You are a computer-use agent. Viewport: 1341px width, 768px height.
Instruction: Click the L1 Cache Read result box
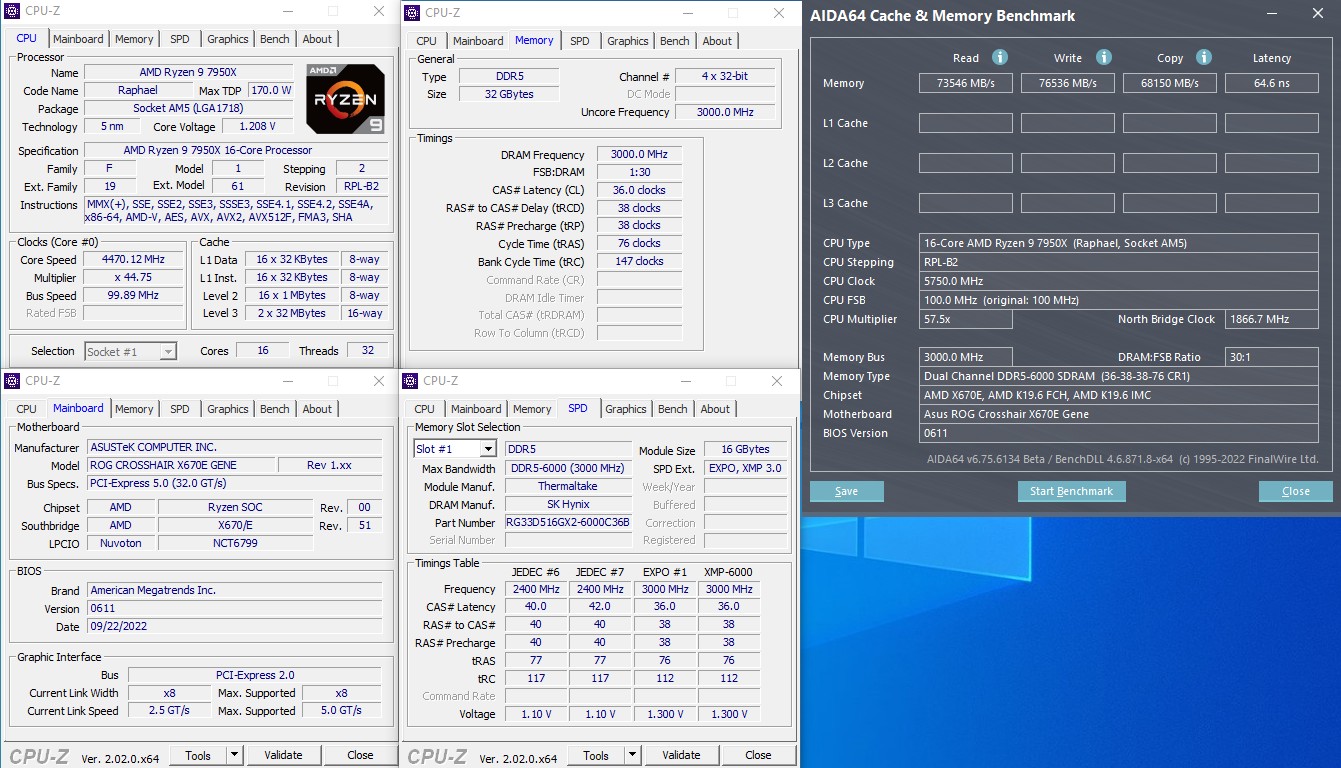pyautogui.click(x=966, y=123)
